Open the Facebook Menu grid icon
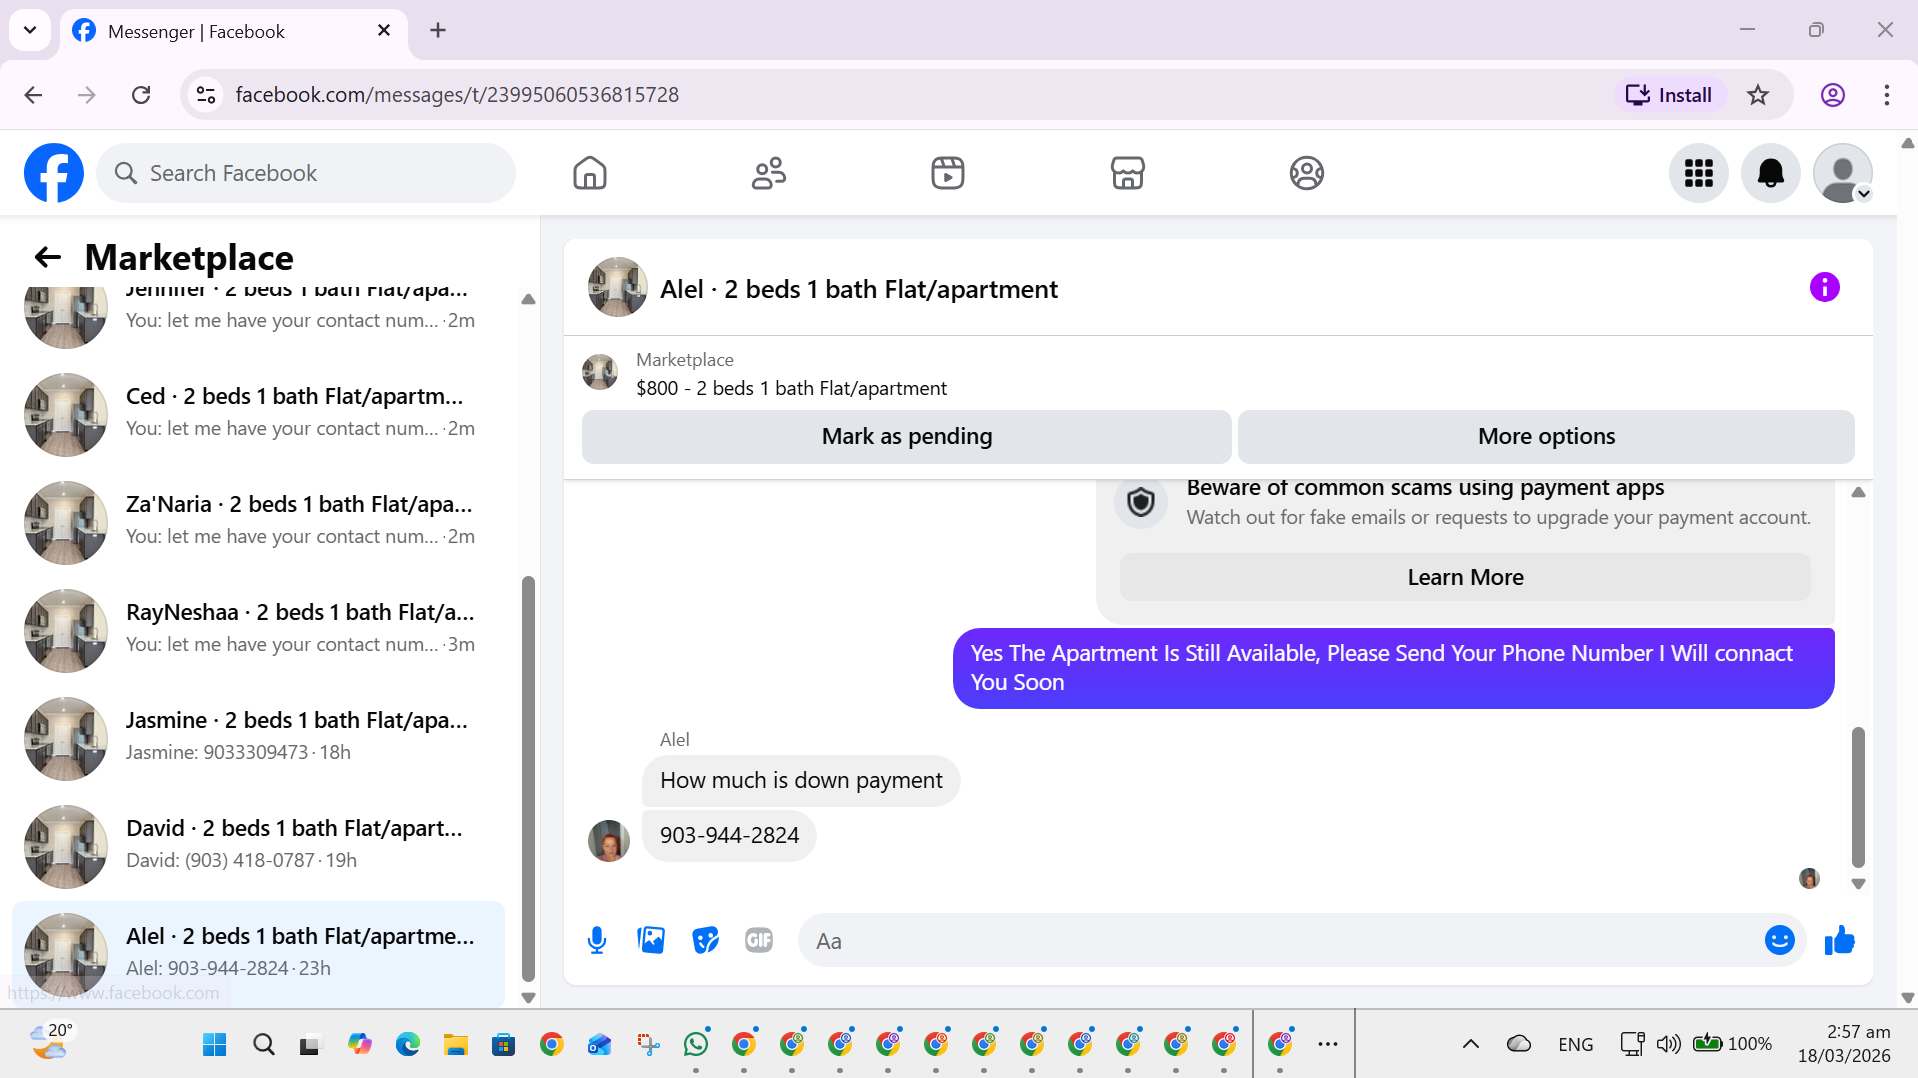 pos(1699,173)
